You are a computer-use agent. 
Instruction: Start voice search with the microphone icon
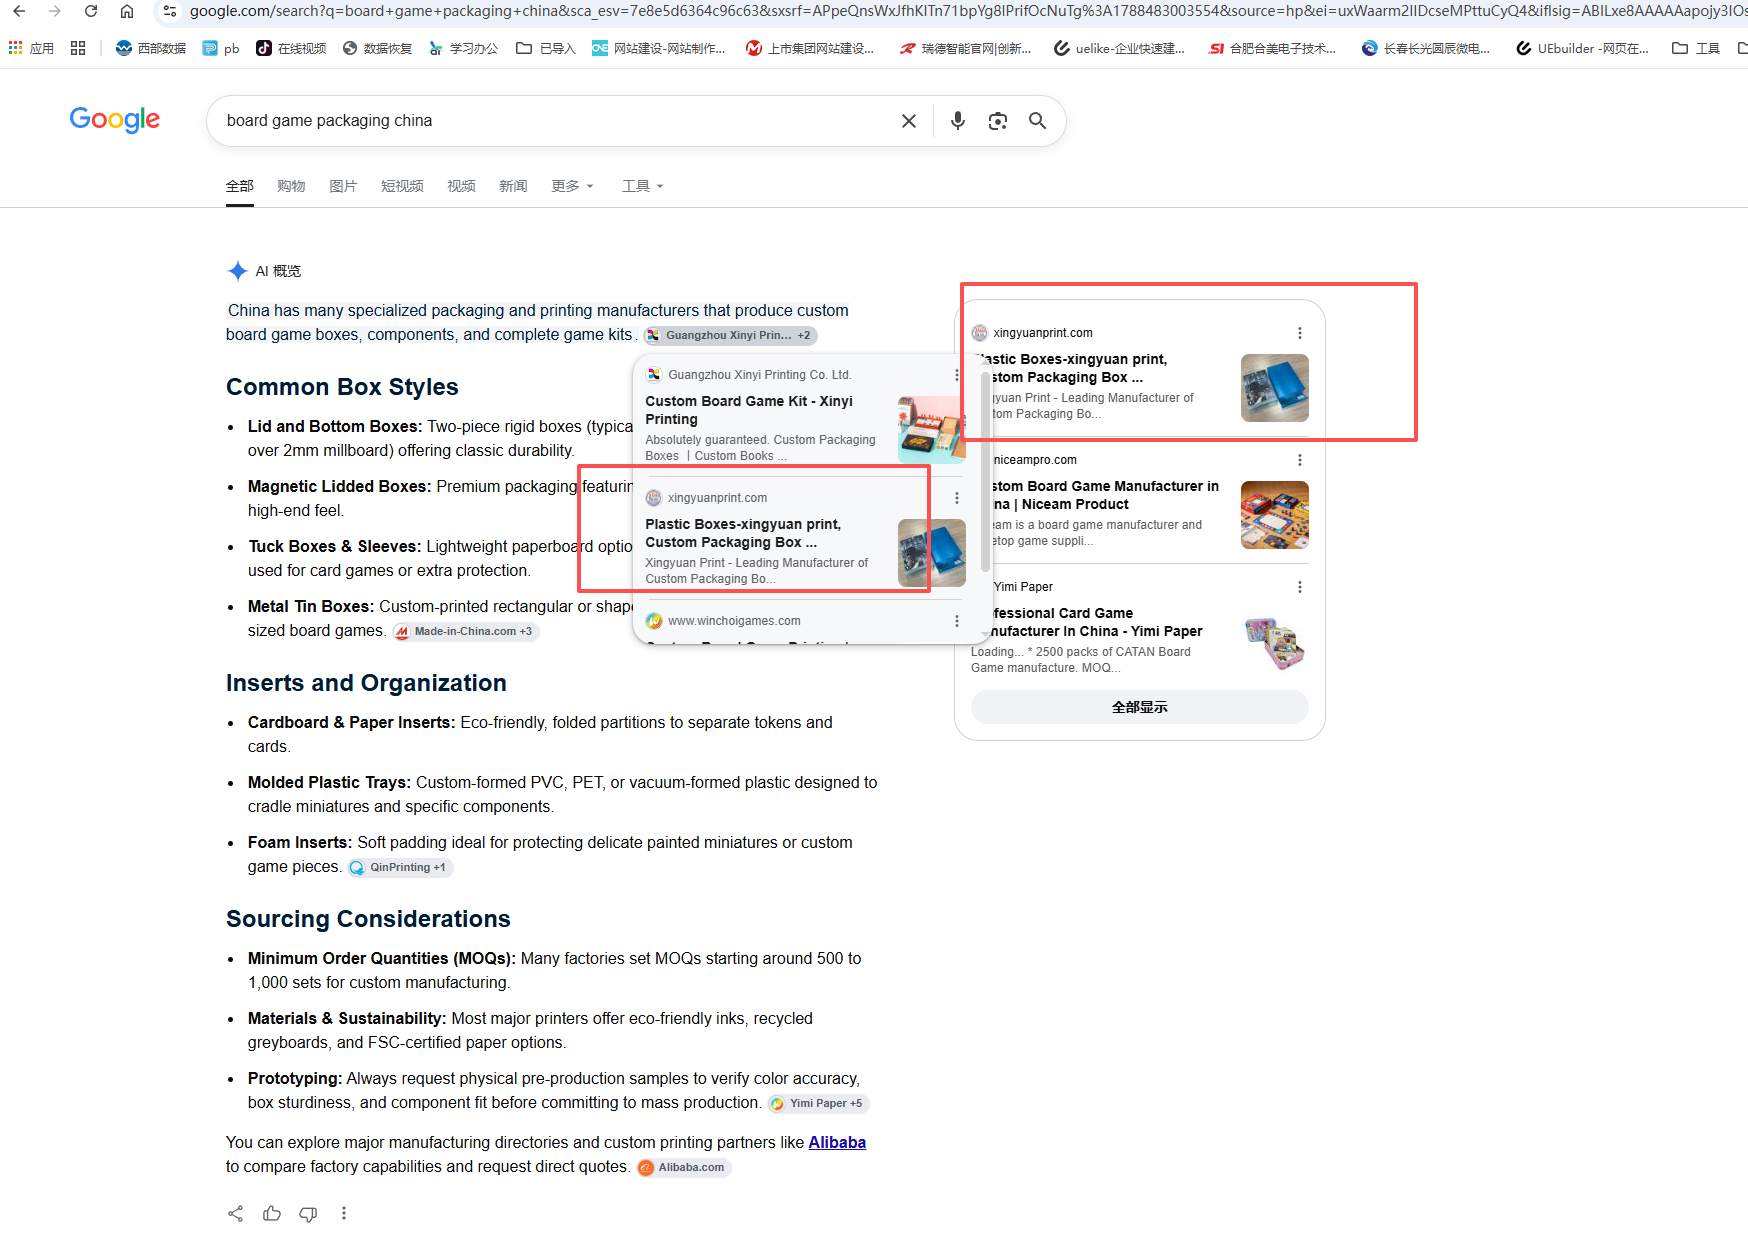click(958, 121)
